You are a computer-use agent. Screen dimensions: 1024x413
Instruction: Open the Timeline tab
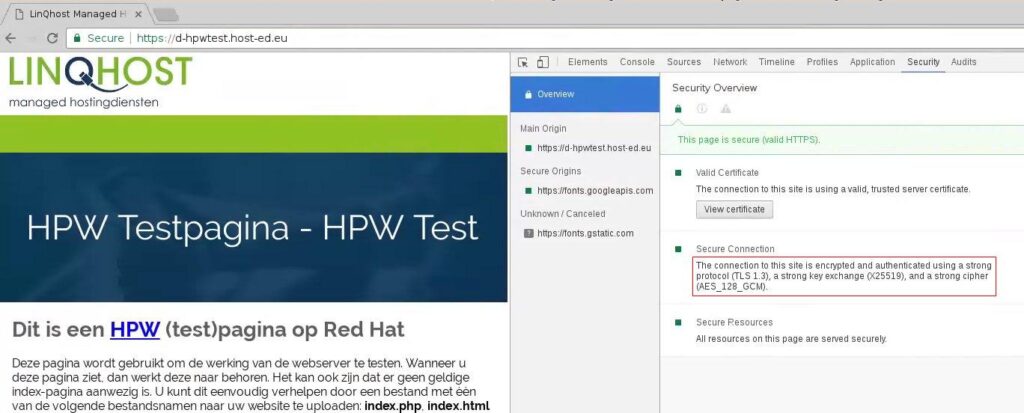click(x=776, y=62)
